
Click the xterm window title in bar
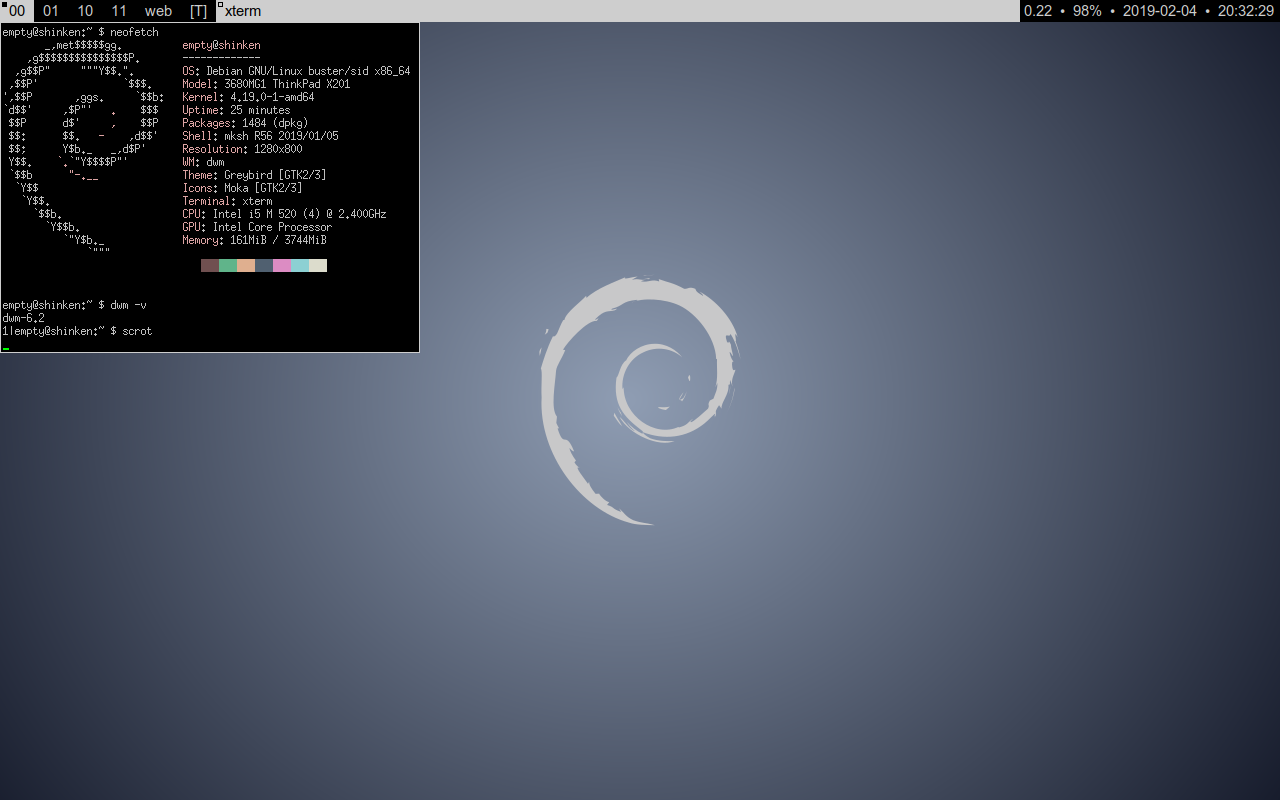(x=243, y=11)
